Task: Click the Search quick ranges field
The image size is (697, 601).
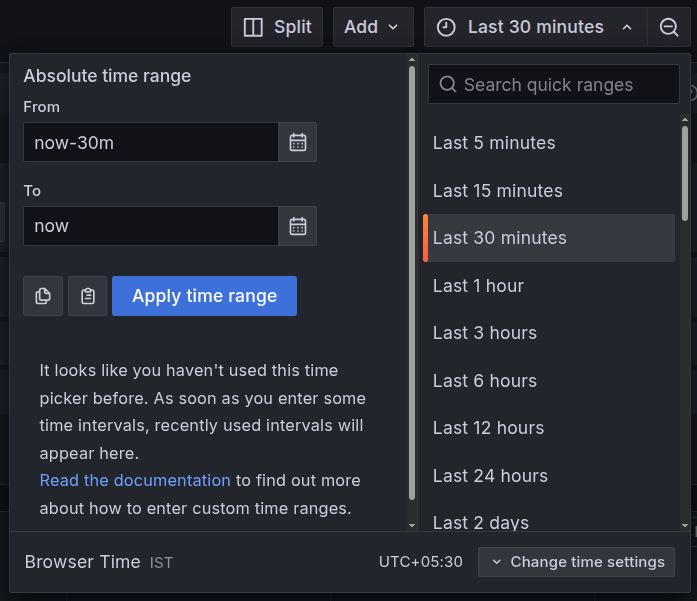Action: (554, 85)
